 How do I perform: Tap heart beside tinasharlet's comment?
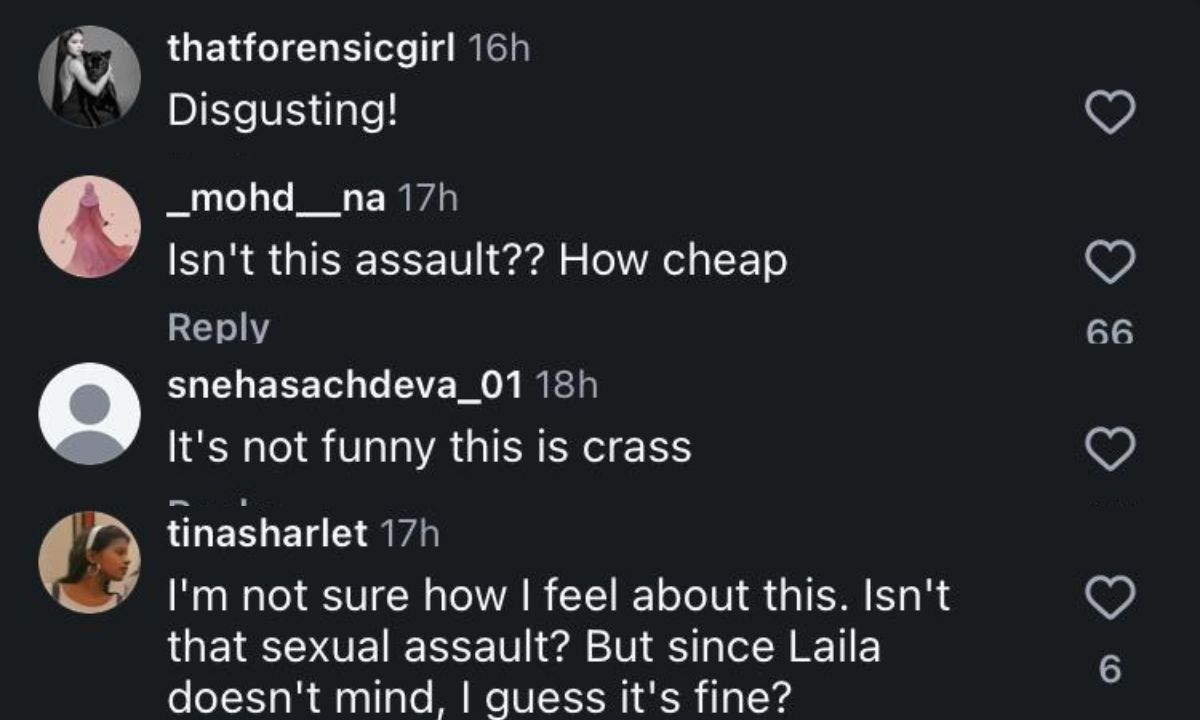point(1110,599)
